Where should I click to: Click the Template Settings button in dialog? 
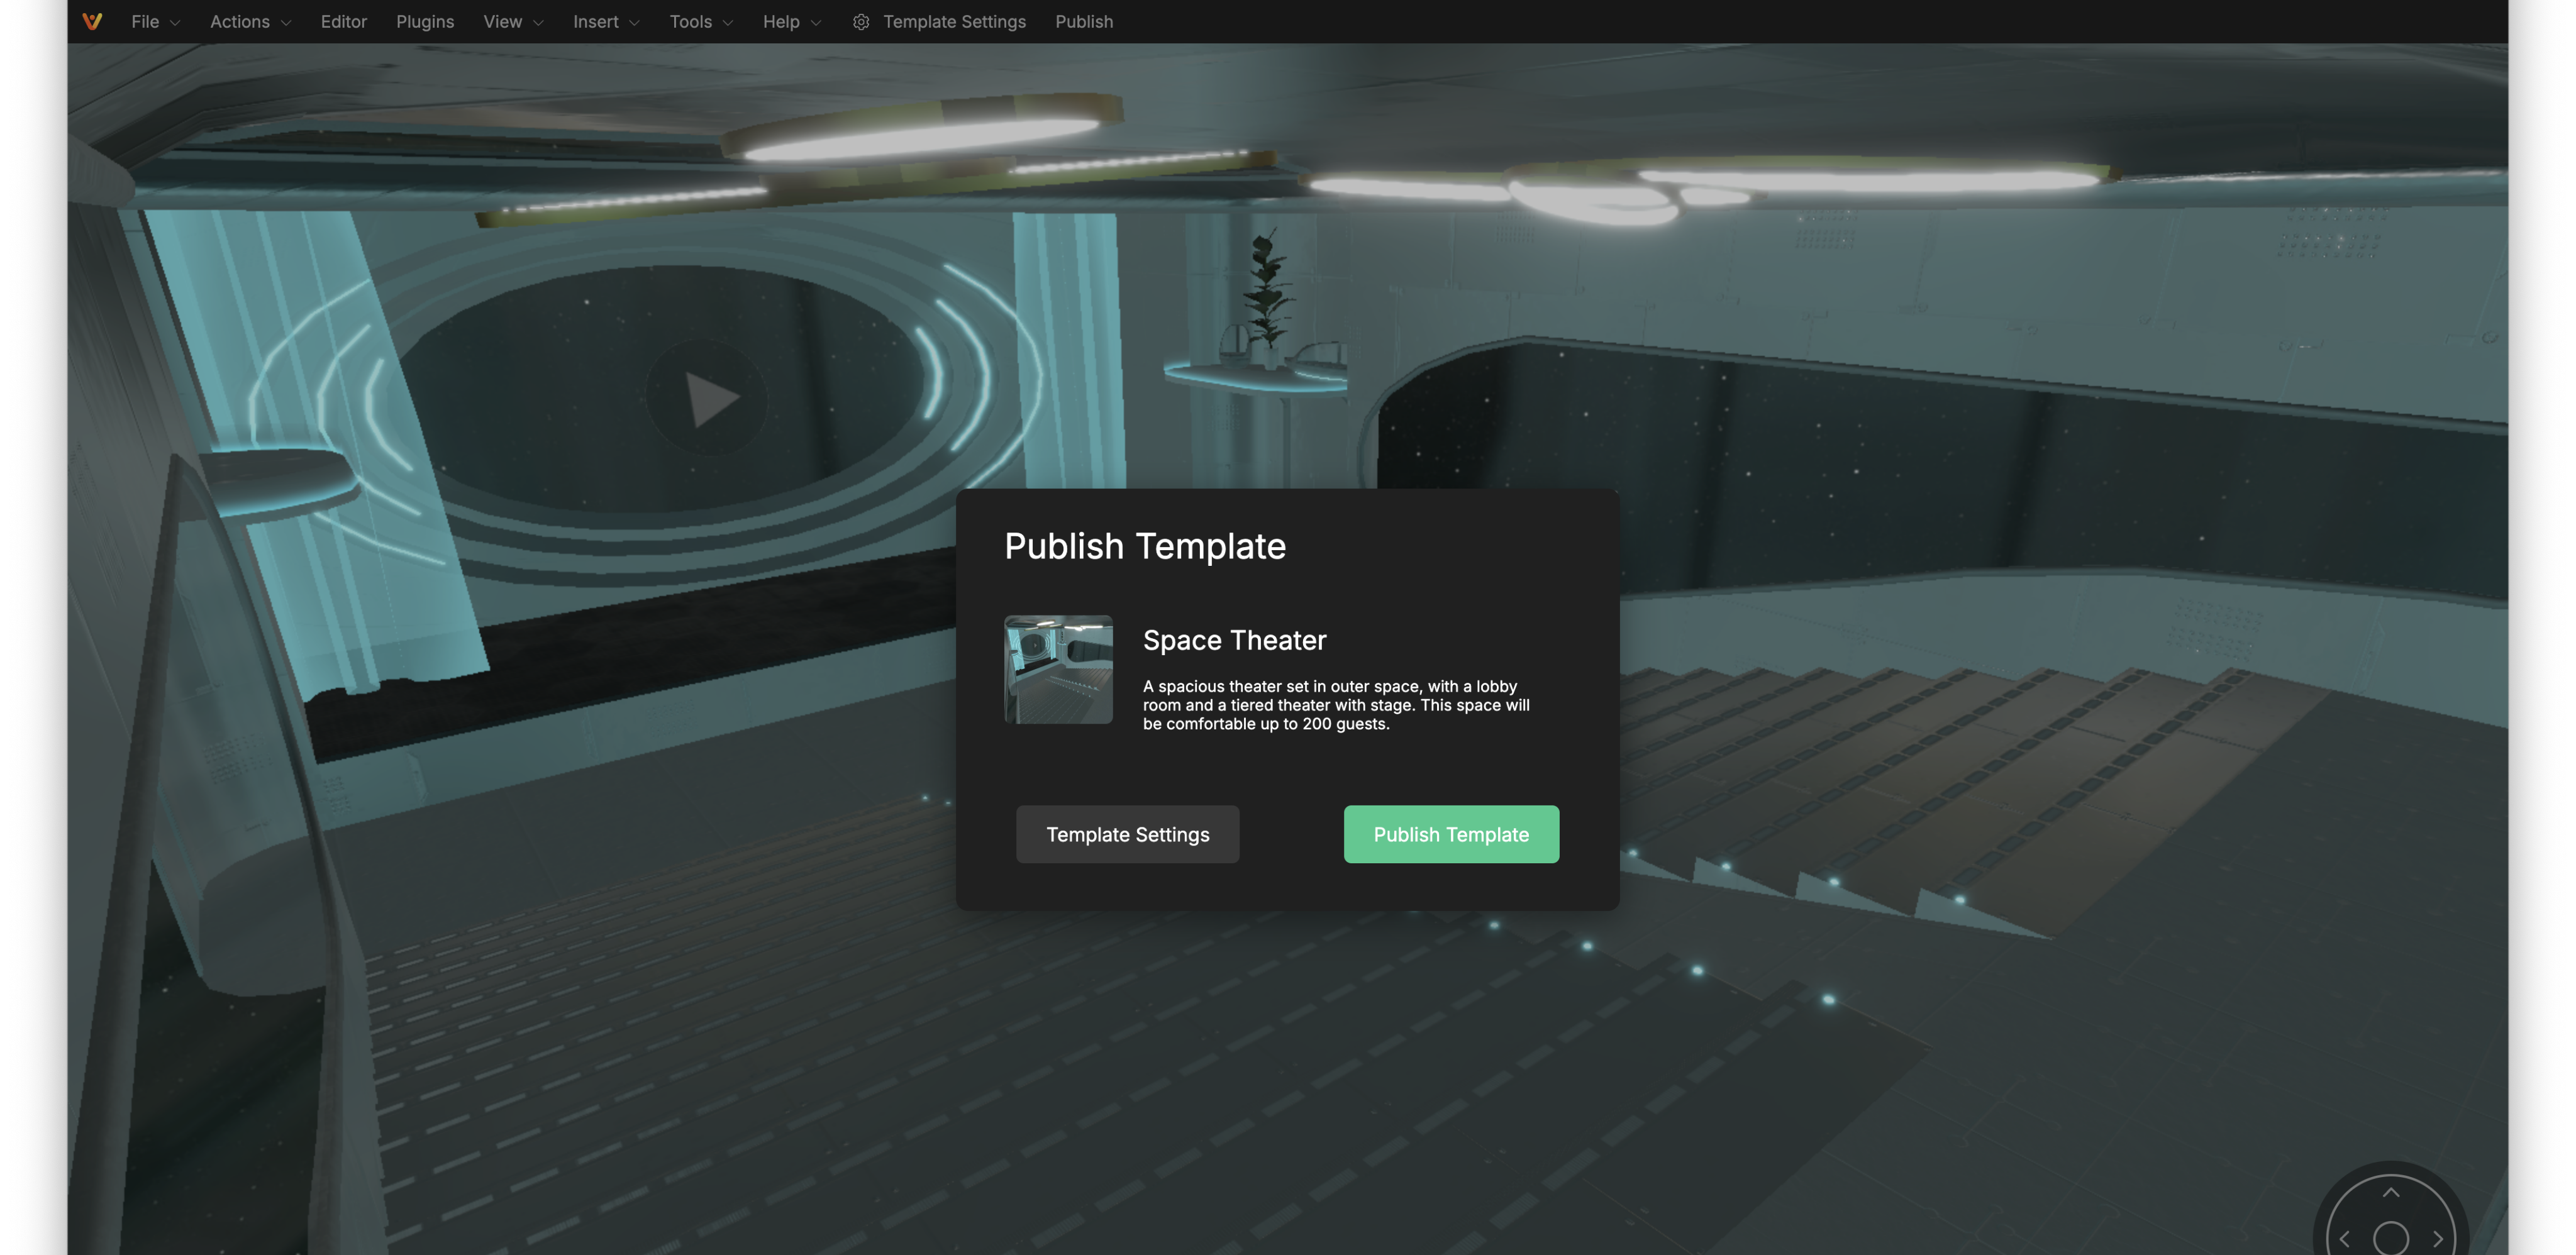click(1127, 834)
